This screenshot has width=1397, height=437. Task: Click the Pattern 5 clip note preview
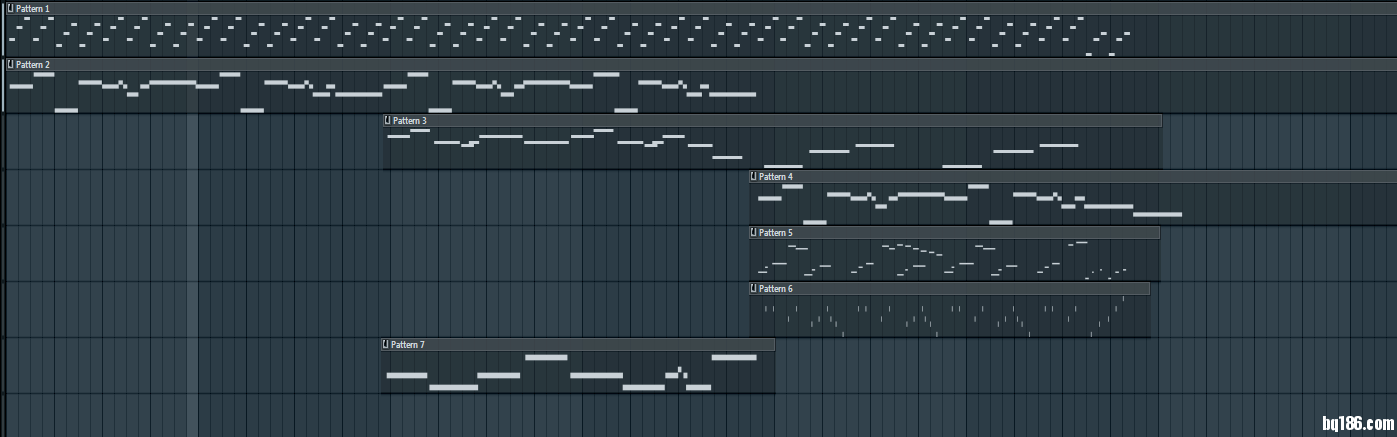pyautogui.click(x=950, y=260)
